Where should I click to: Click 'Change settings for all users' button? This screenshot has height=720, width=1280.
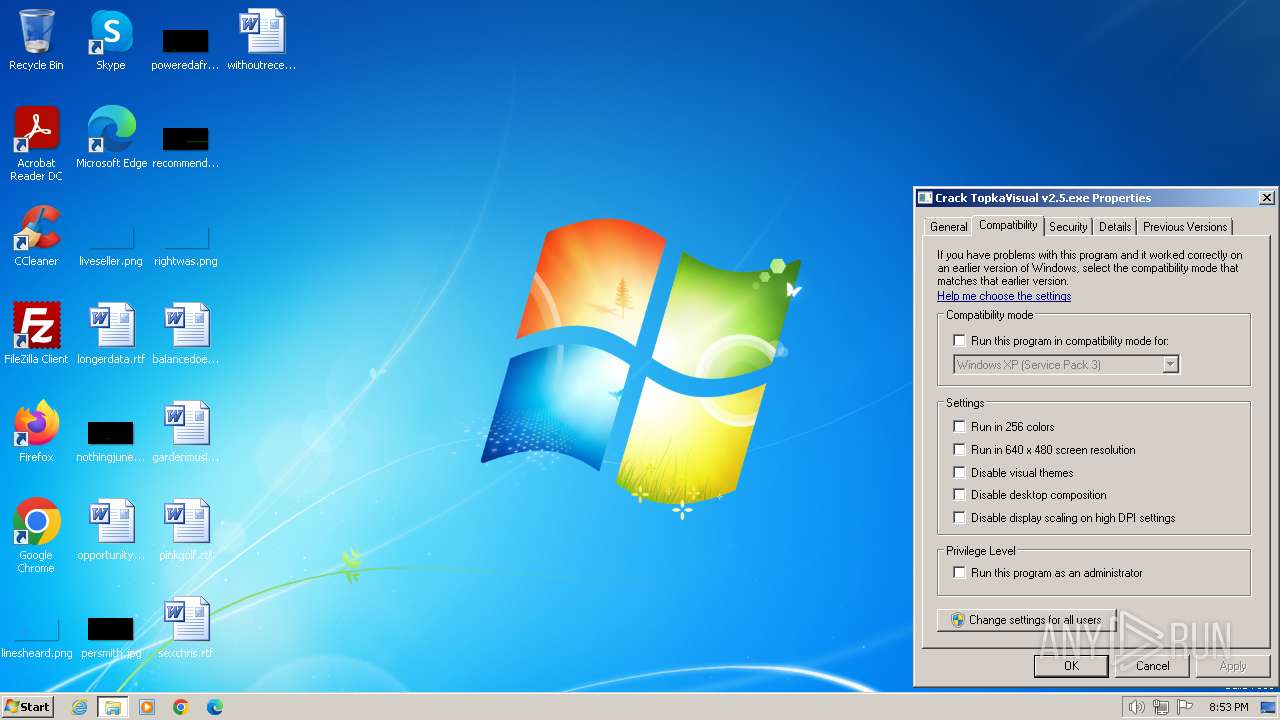(x=1026, y=620)
